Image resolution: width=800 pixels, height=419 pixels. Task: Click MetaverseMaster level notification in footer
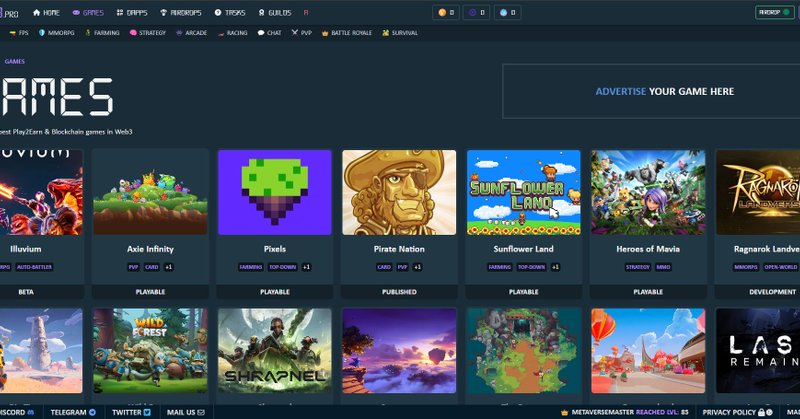[624, 412]
